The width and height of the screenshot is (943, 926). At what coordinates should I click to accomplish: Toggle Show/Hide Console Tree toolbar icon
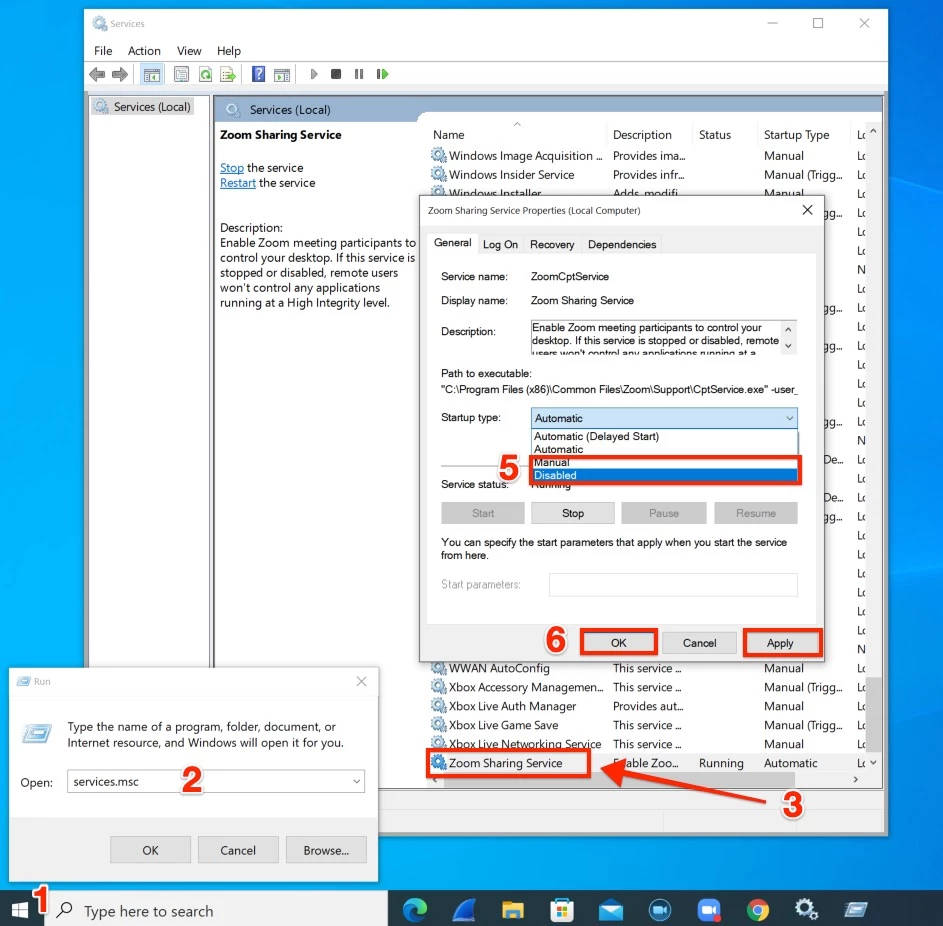(x=152, y=75)
